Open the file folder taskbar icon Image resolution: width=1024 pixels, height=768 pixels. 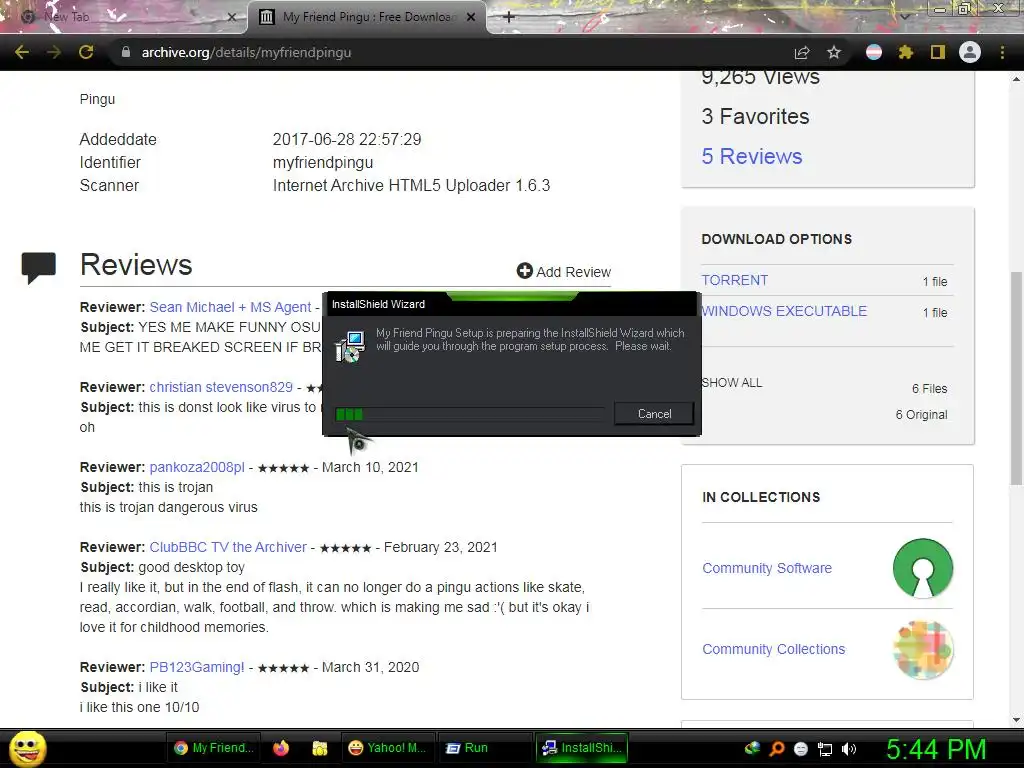(x=319, y=748)
